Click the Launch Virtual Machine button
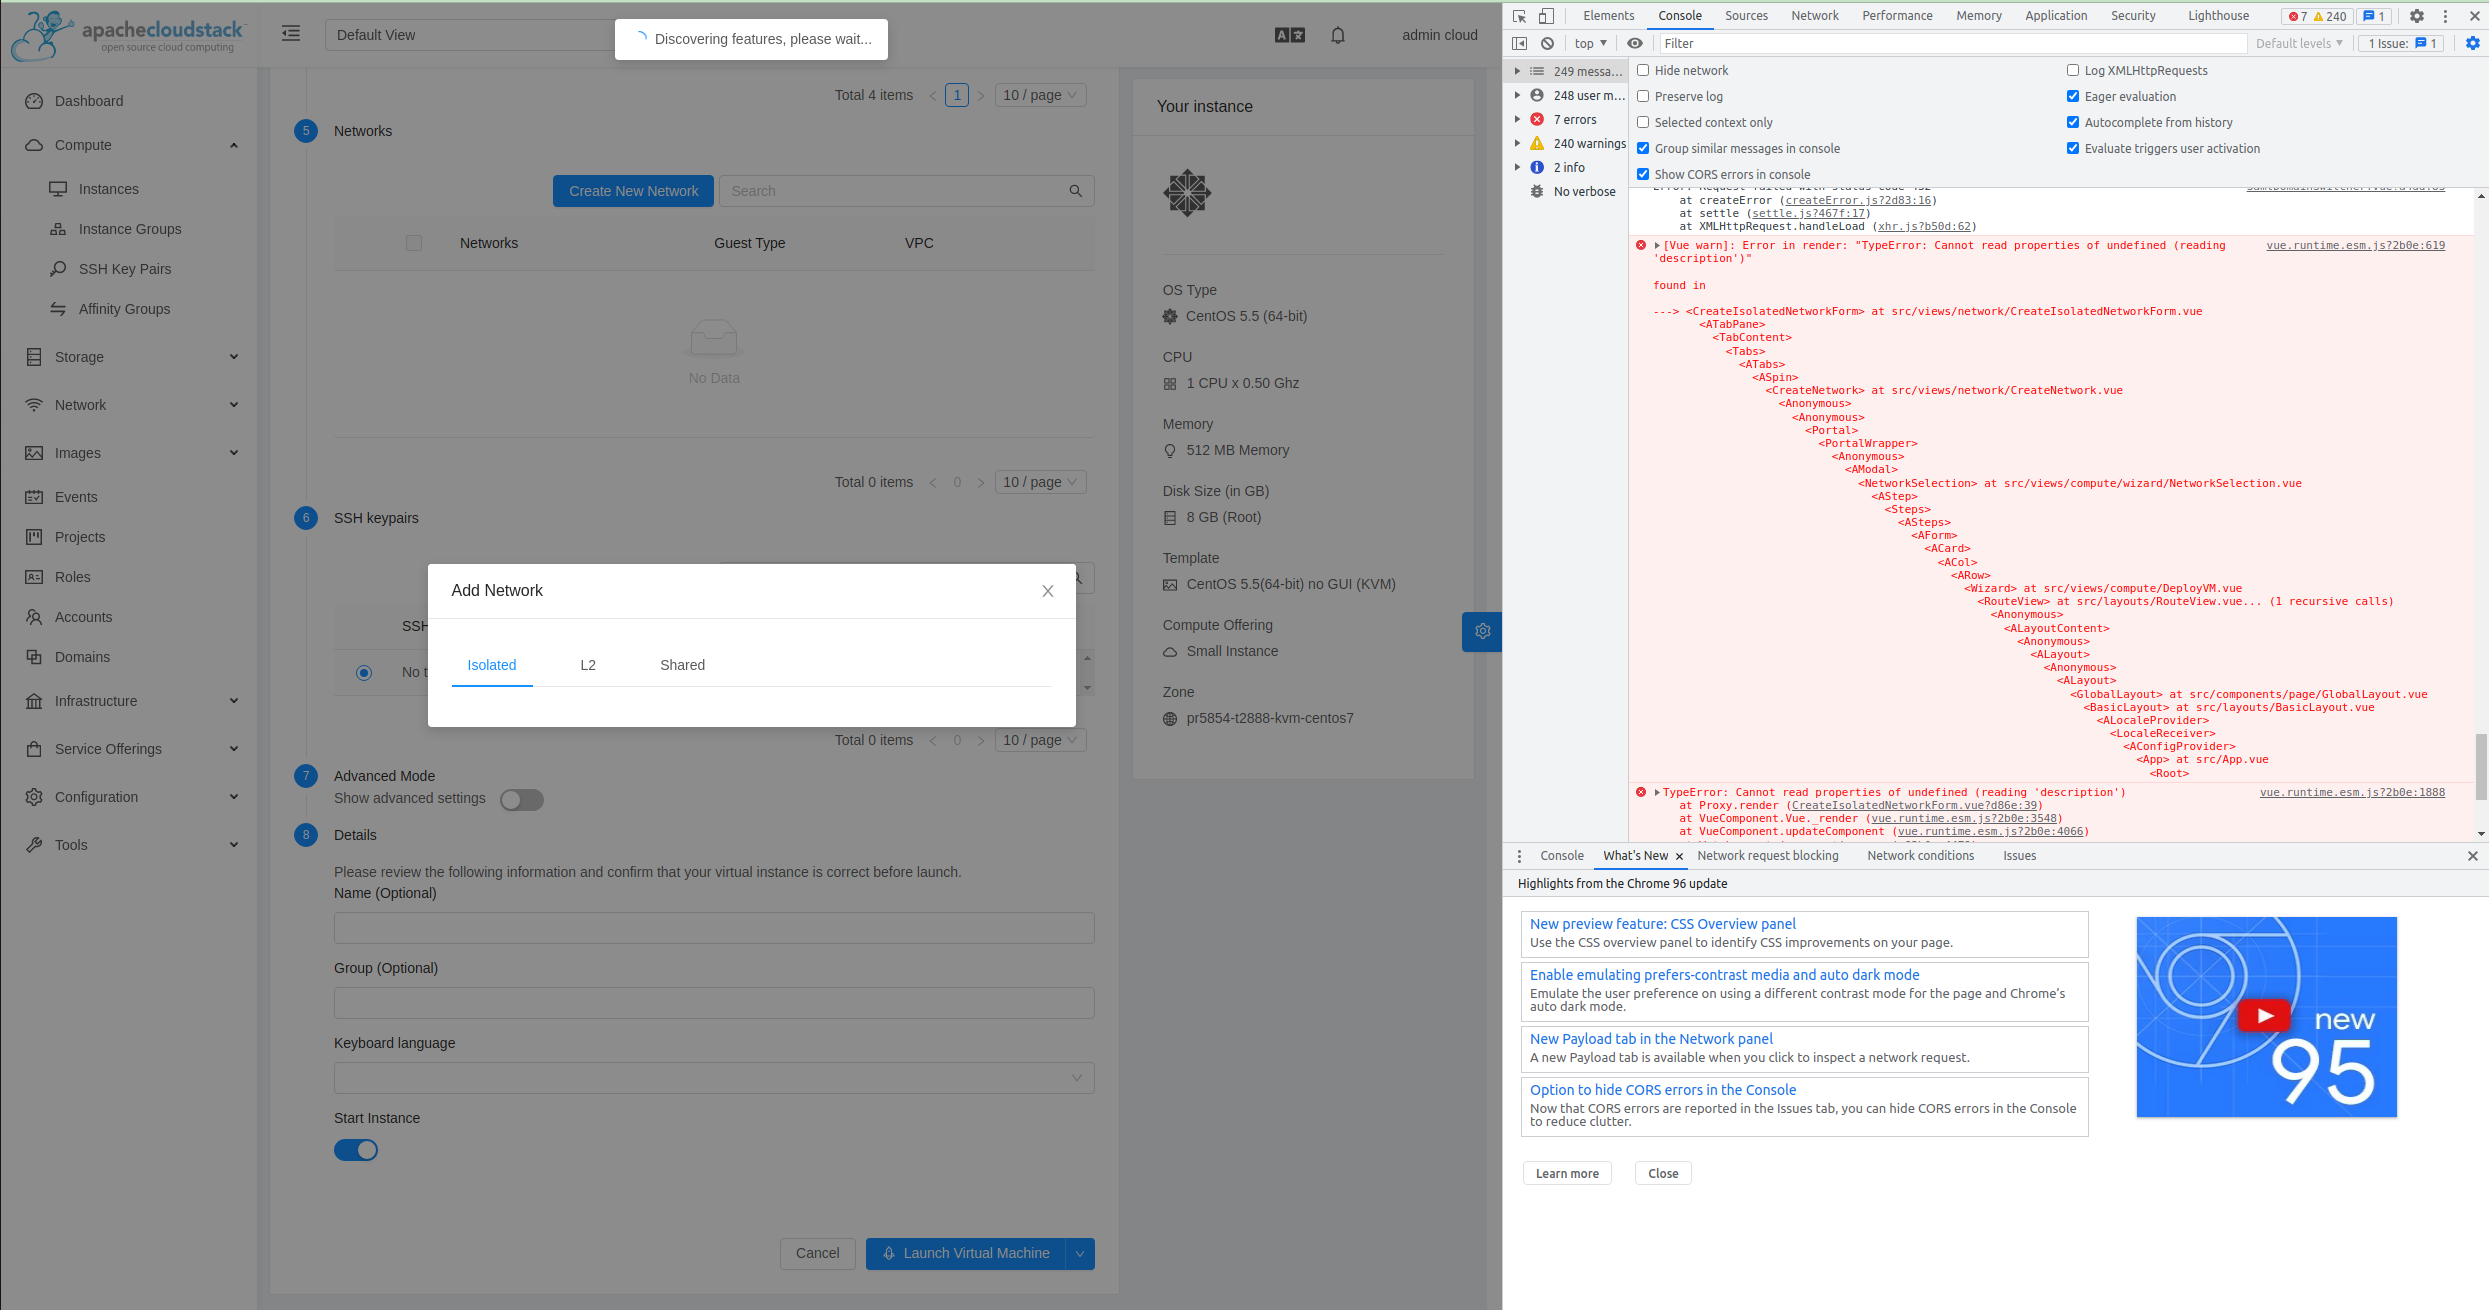2489x1310 pixels. pos(965,1253)
